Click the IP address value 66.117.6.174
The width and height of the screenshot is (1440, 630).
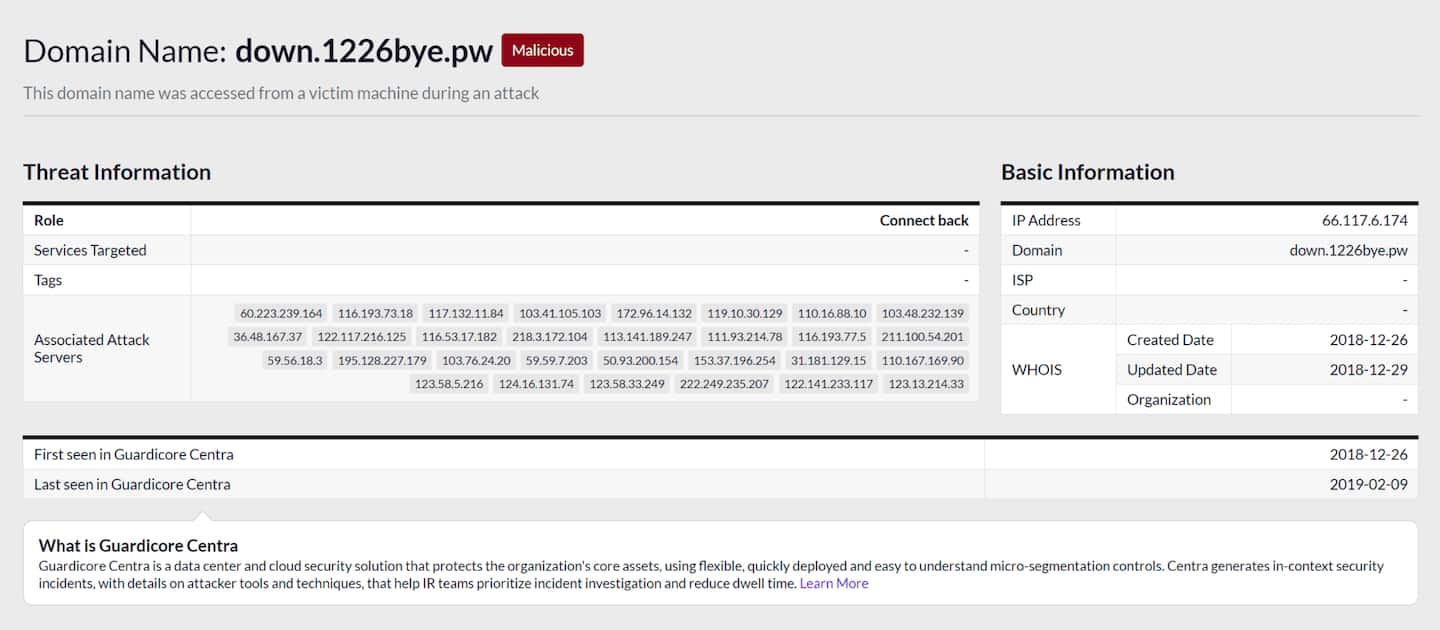click(x=1364, y=220)
